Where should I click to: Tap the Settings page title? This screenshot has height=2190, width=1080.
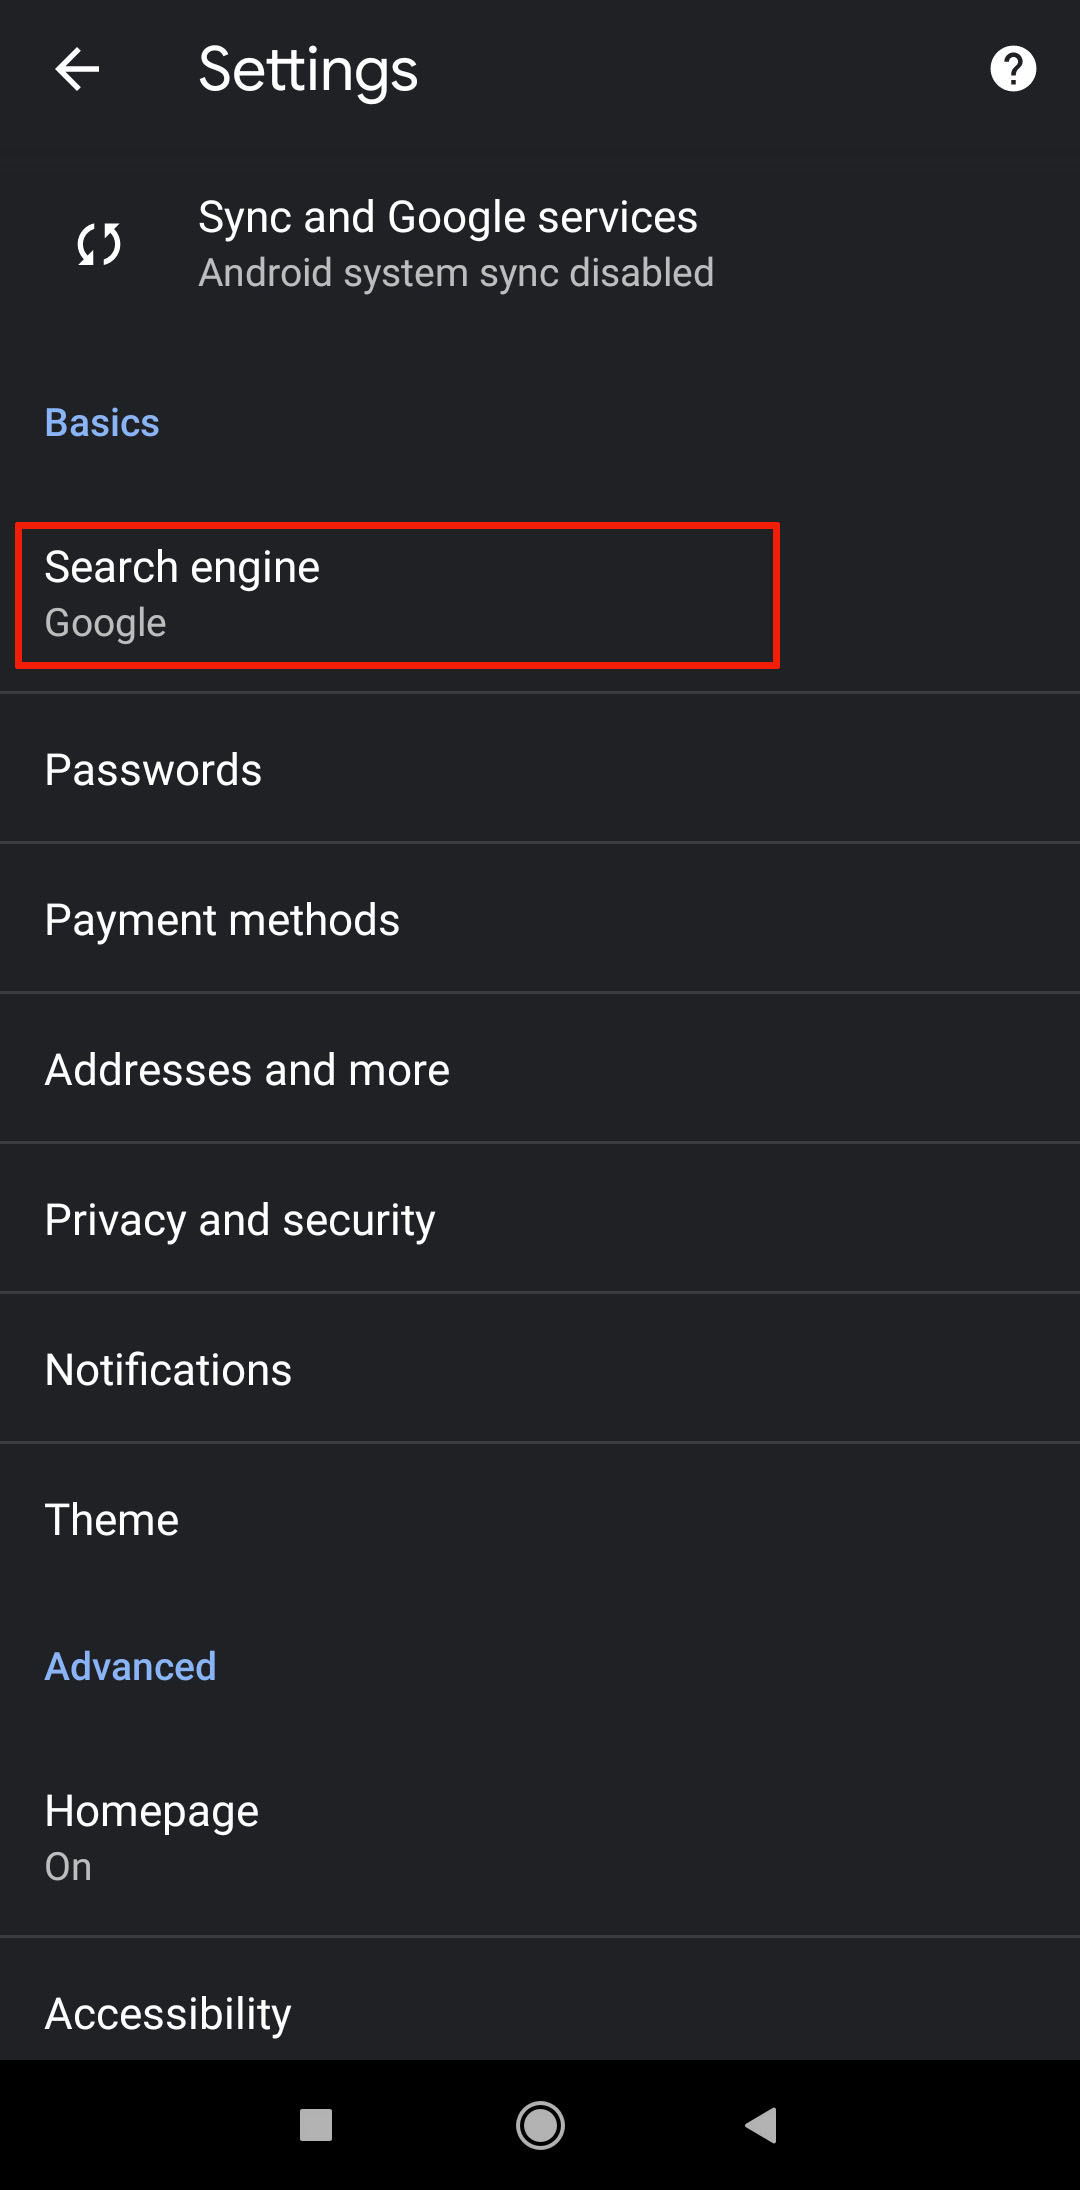(x=308, y=70)
